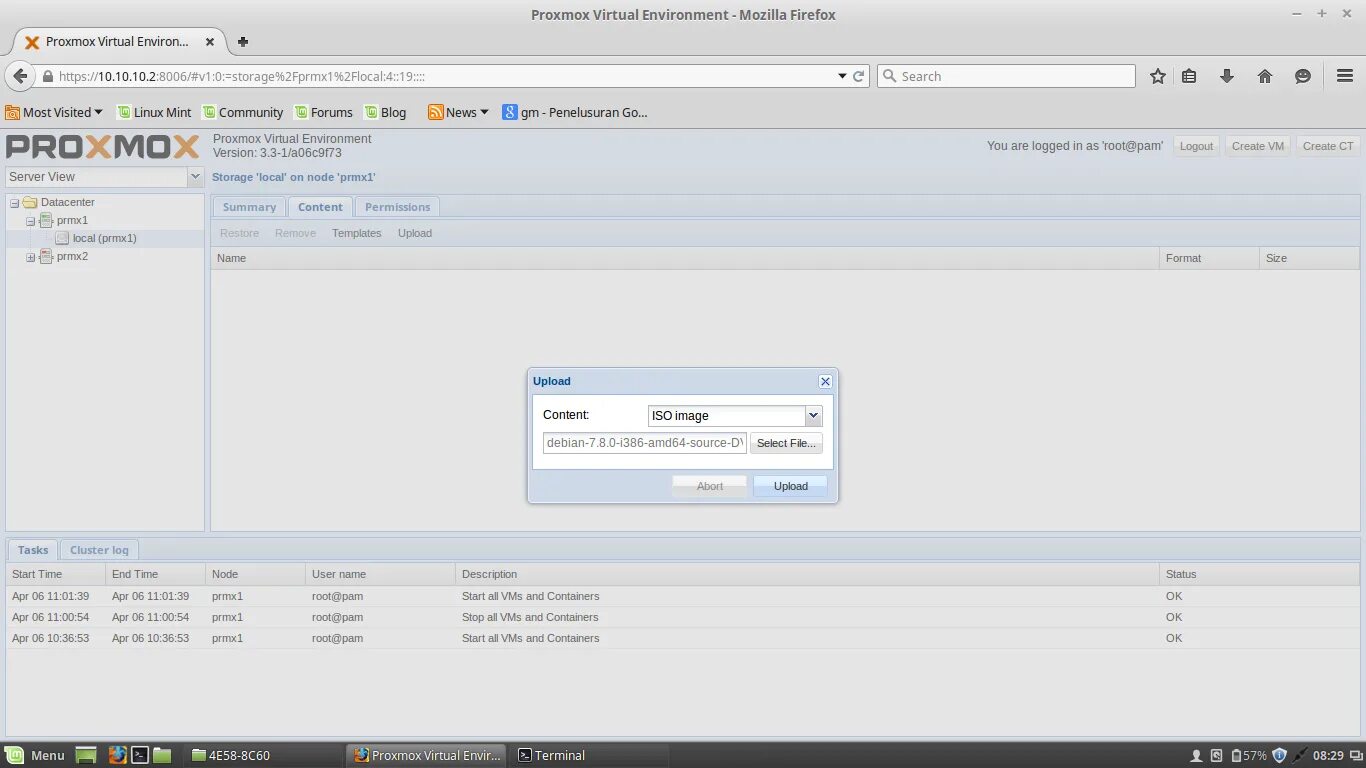Click the Create CT button

(1328, 146)
